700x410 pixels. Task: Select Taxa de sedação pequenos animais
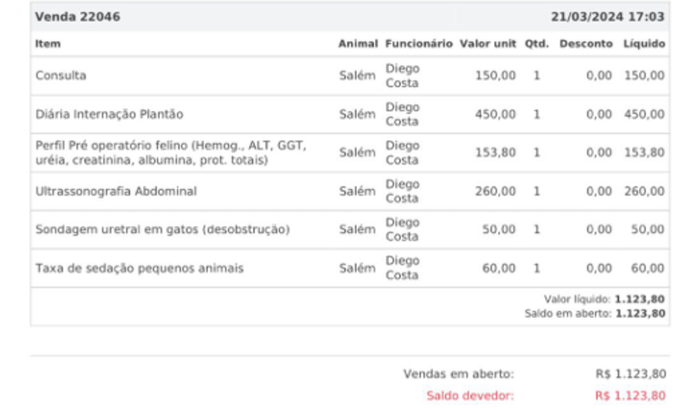[139, 268]
